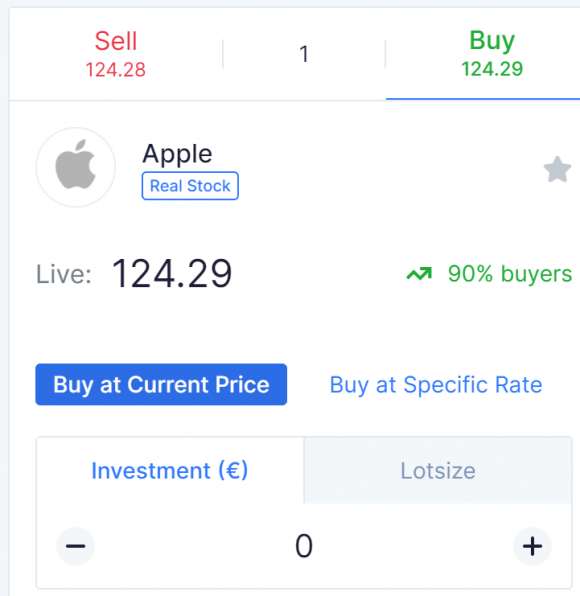Image resolution: width=580 pixels, height=596 pixels.
Task: Click the Live: label
Action: [x=63, y=274]
